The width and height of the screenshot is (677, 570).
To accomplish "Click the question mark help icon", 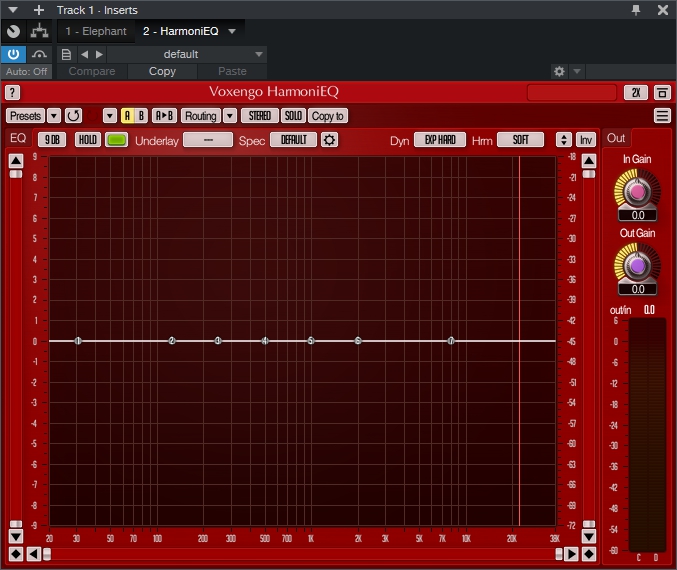I will coord(13,93).
